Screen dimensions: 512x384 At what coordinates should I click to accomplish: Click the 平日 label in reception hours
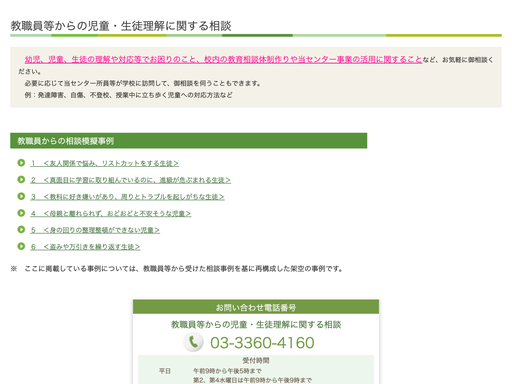(165, 371)
